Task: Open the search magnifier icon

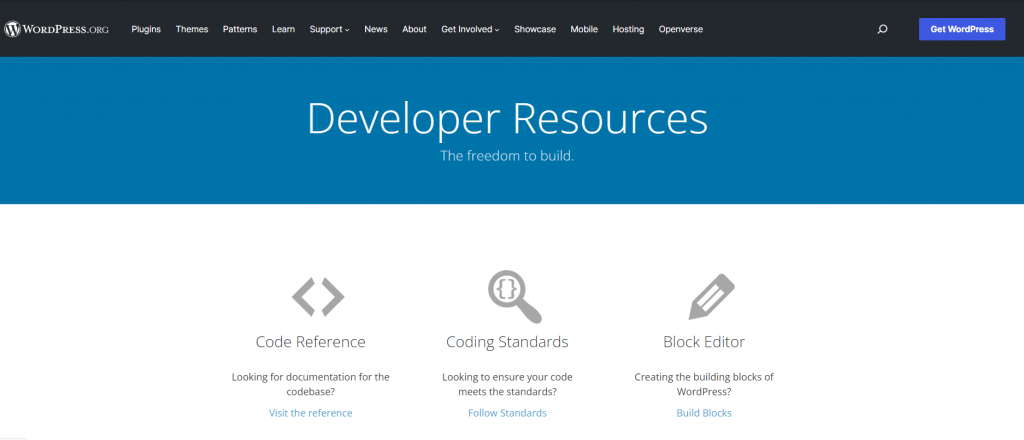Action: (882, 29)
